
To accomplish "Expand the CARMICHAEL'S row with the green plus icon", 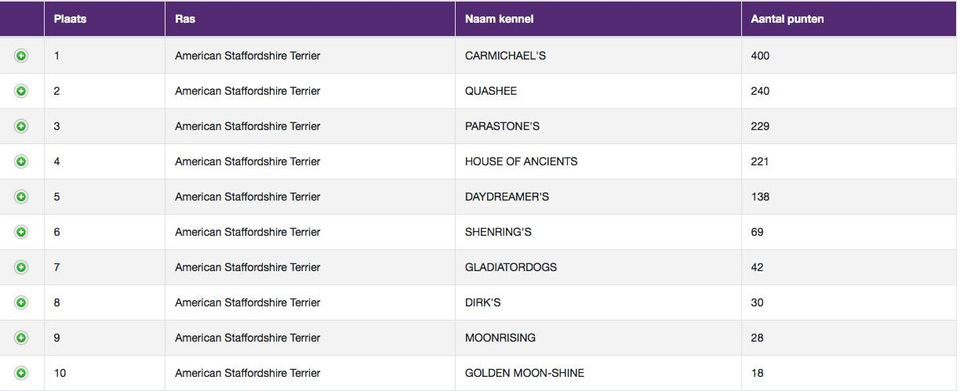I will (21, 56).
